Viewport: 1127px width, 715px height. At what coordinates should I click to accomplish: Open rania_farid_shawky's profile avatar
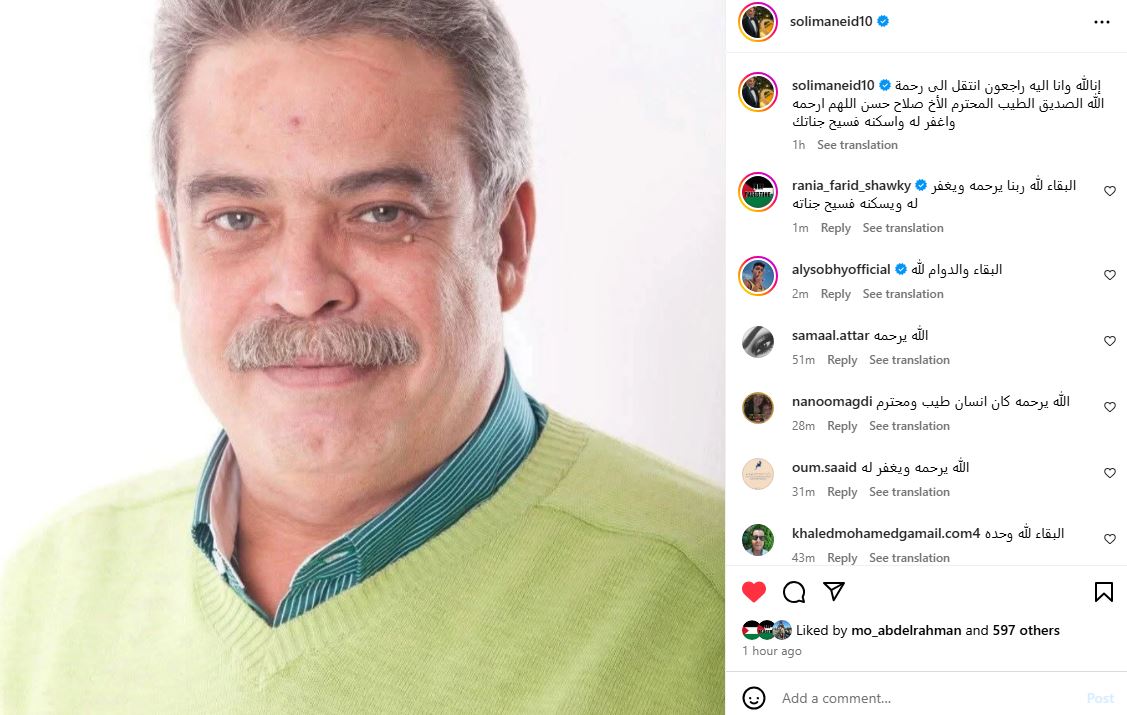coord(758,192)
